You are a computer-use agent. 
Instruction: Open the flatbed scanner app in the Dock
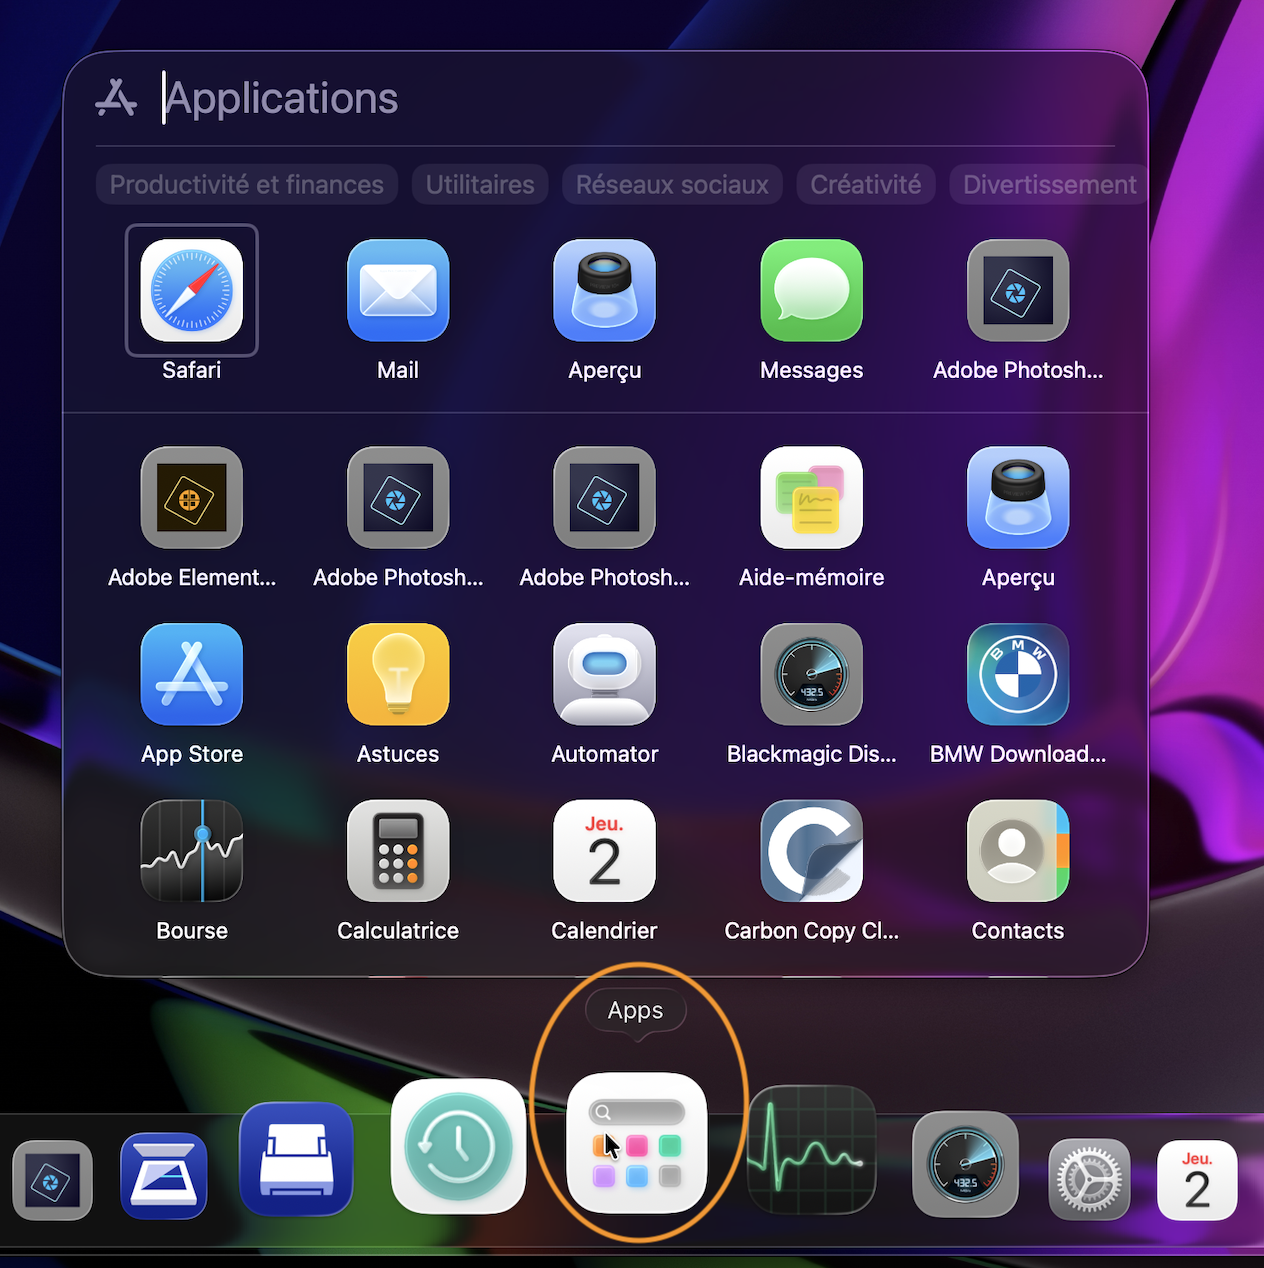tap(164, 1176)
